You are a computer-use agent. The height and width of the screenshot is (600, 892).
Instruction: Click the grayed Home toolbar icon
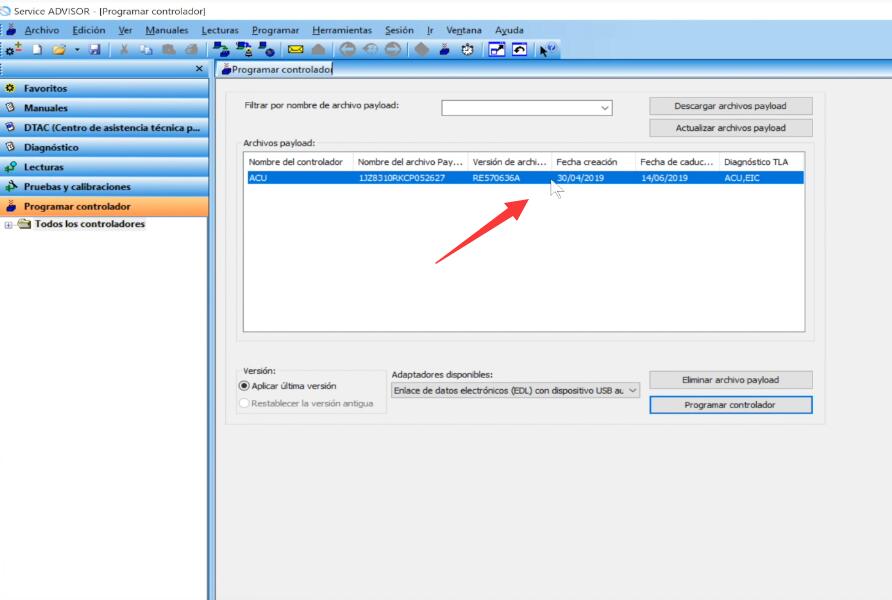click(319, 50)
